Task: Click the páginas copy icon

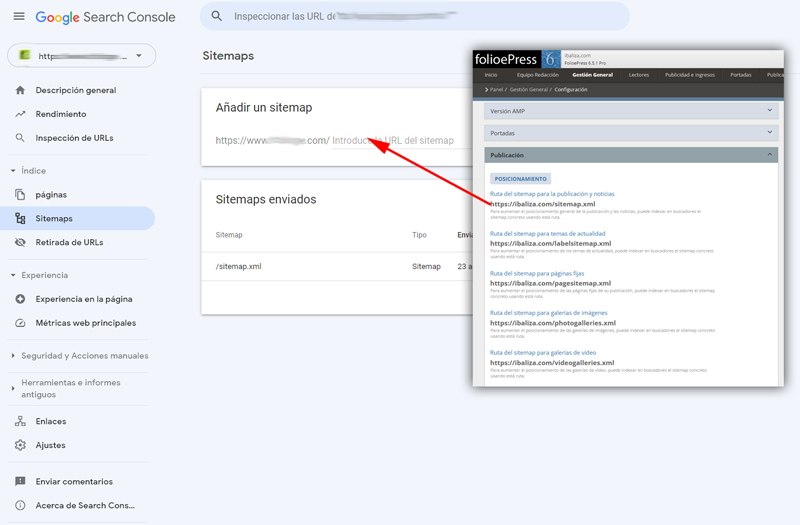Action: point(20,194)
